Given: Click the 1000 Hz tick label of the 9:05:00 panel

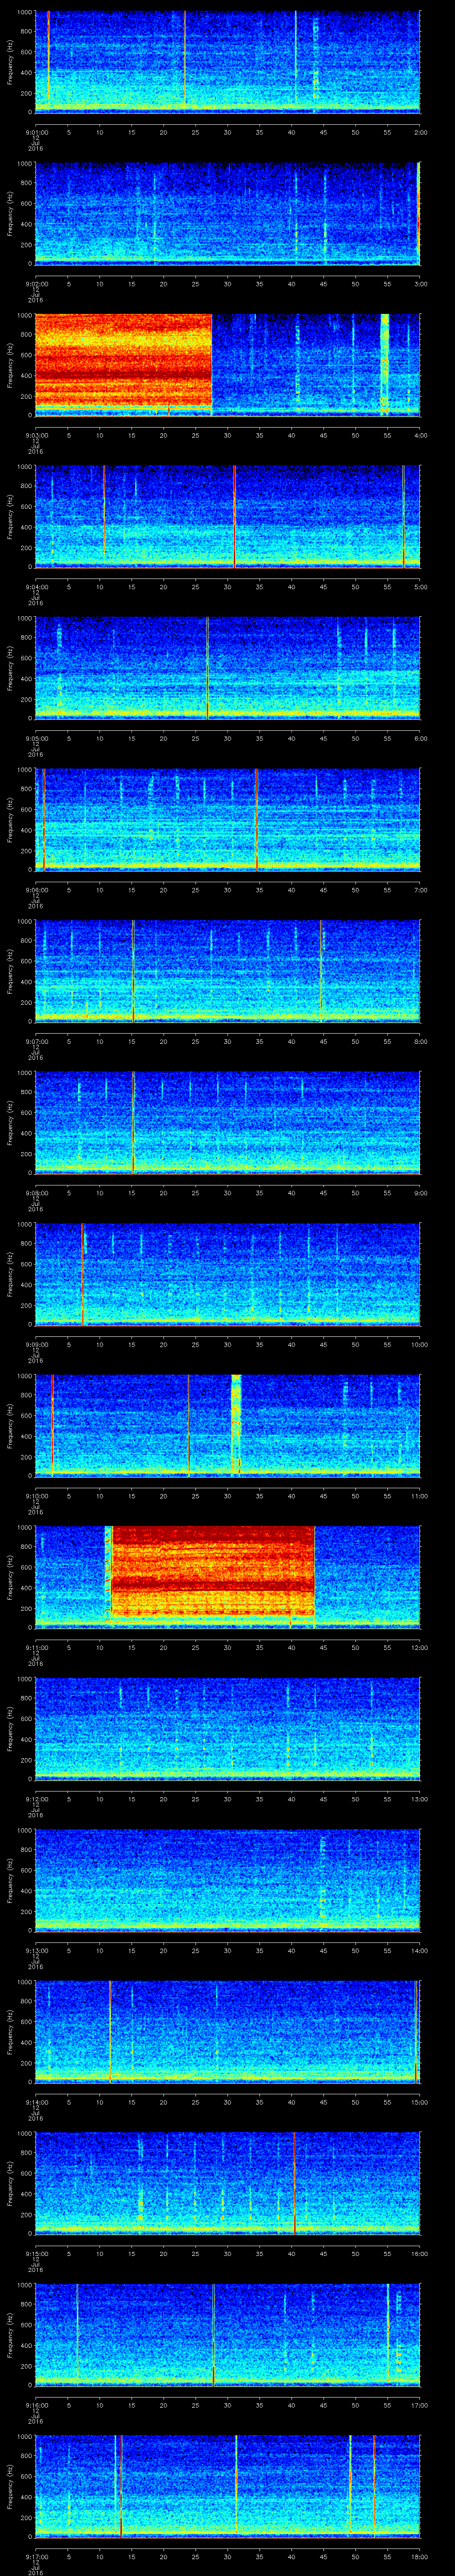Looking at the screenshot, I should [x=25, y=619].
